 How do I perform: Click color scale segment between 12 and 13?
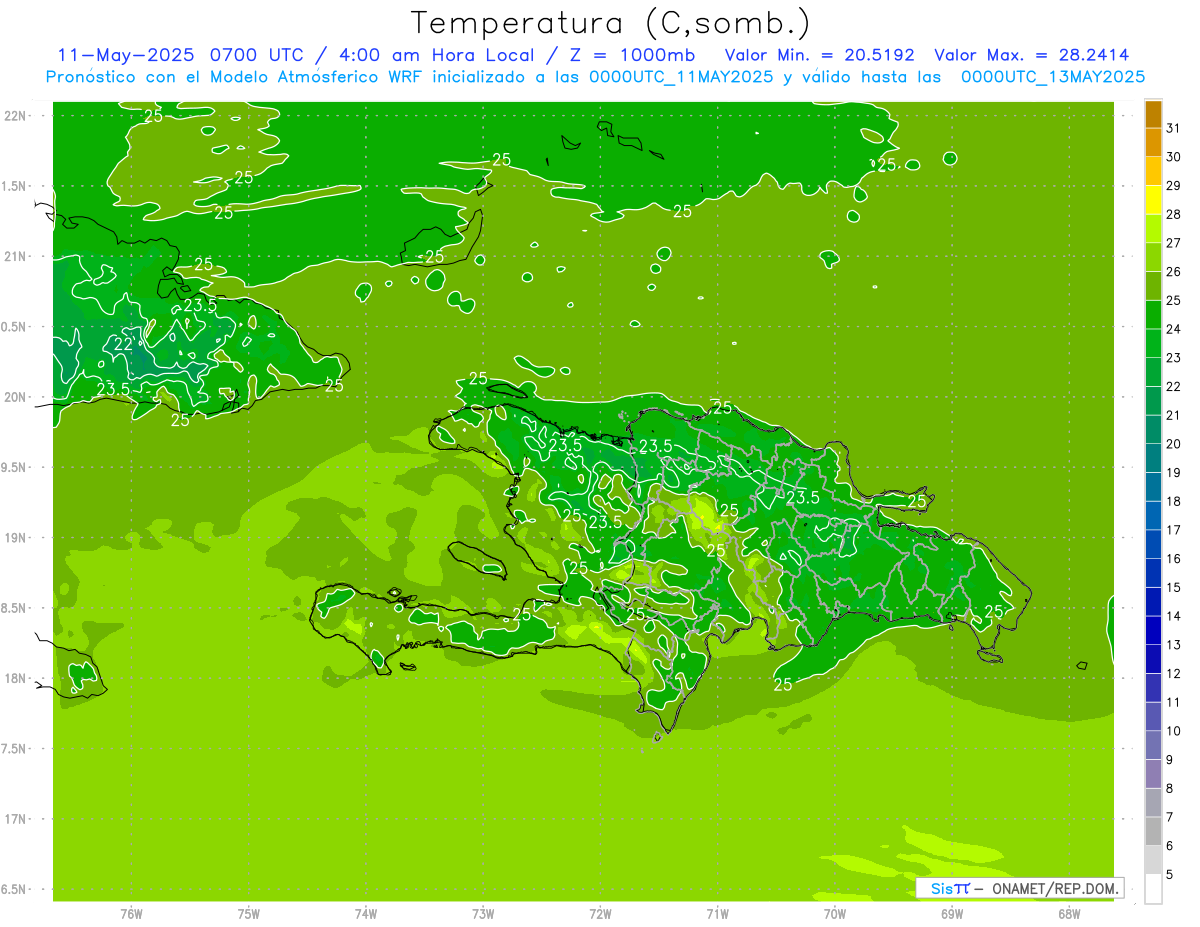[1153, 659]
